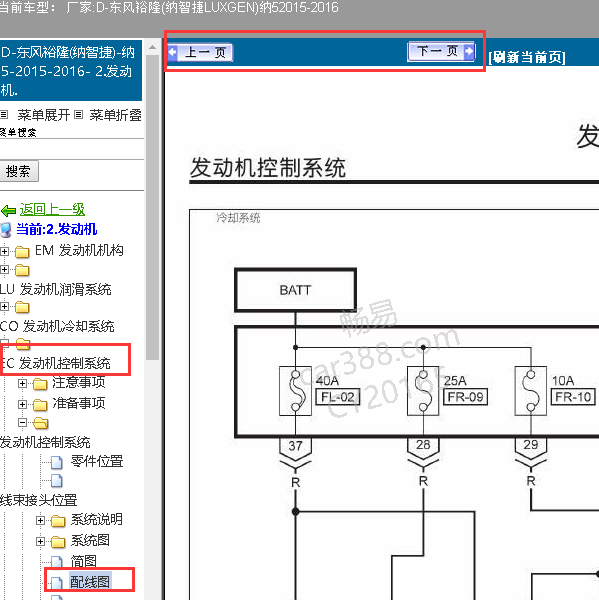Click the 冷却系统 diagram caption
The image size is (599, 600).
tap(238, 218)
